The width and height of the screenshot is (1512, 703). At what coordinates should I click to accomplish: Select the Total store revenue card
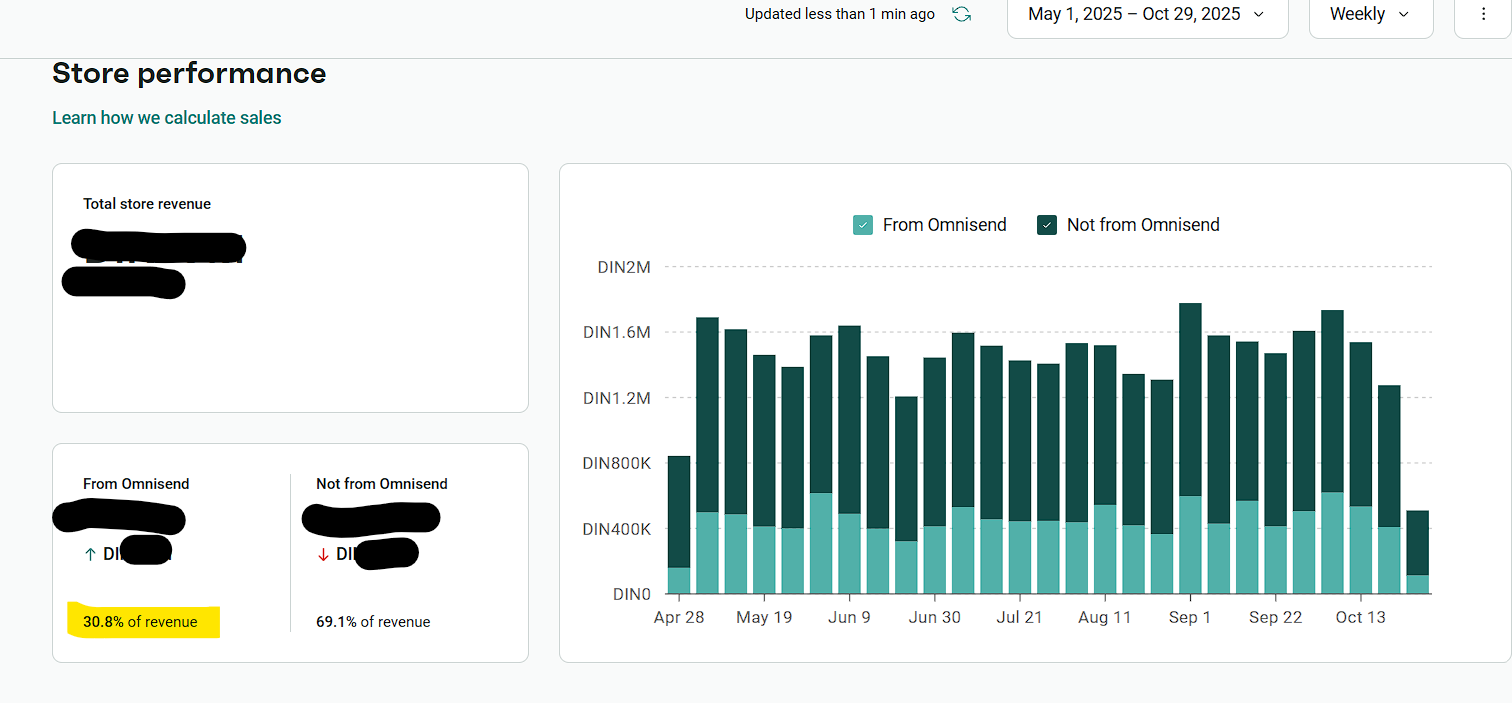tap(290, 288)
